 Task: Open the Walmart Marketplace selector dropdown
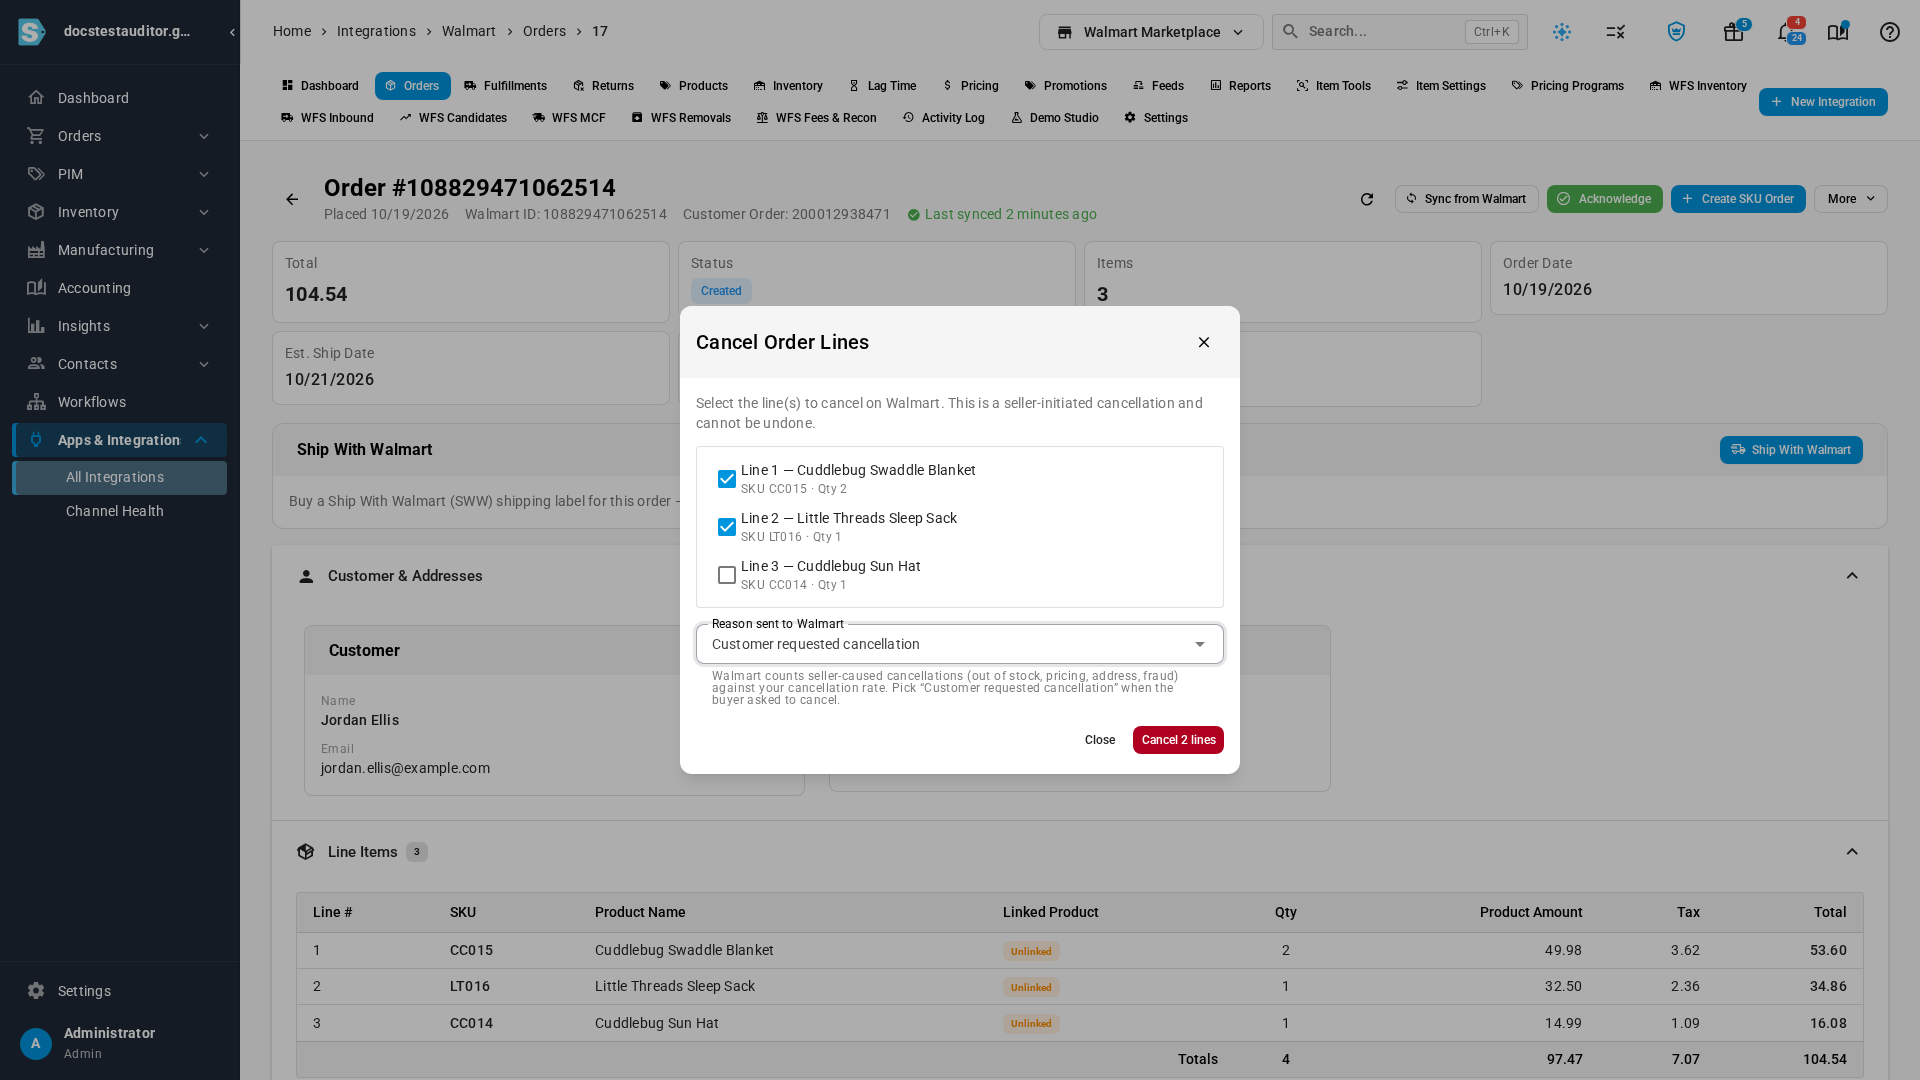[1151, 32]
